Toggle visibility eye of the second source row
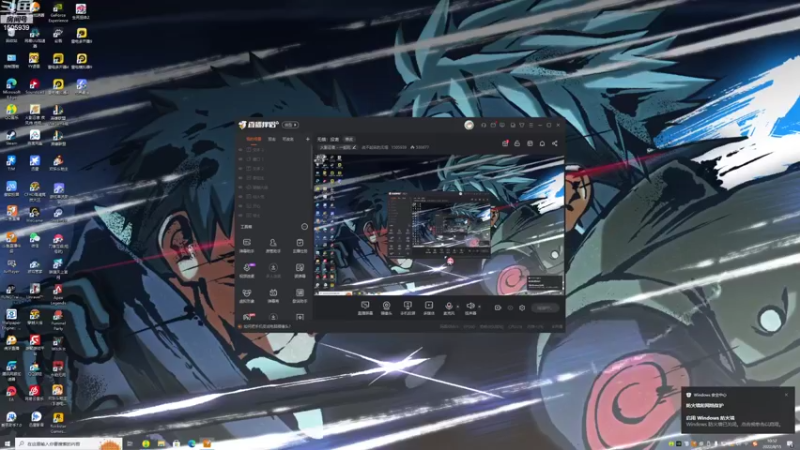This screenshot has width=800, height=450. click(x=241, y=159)
